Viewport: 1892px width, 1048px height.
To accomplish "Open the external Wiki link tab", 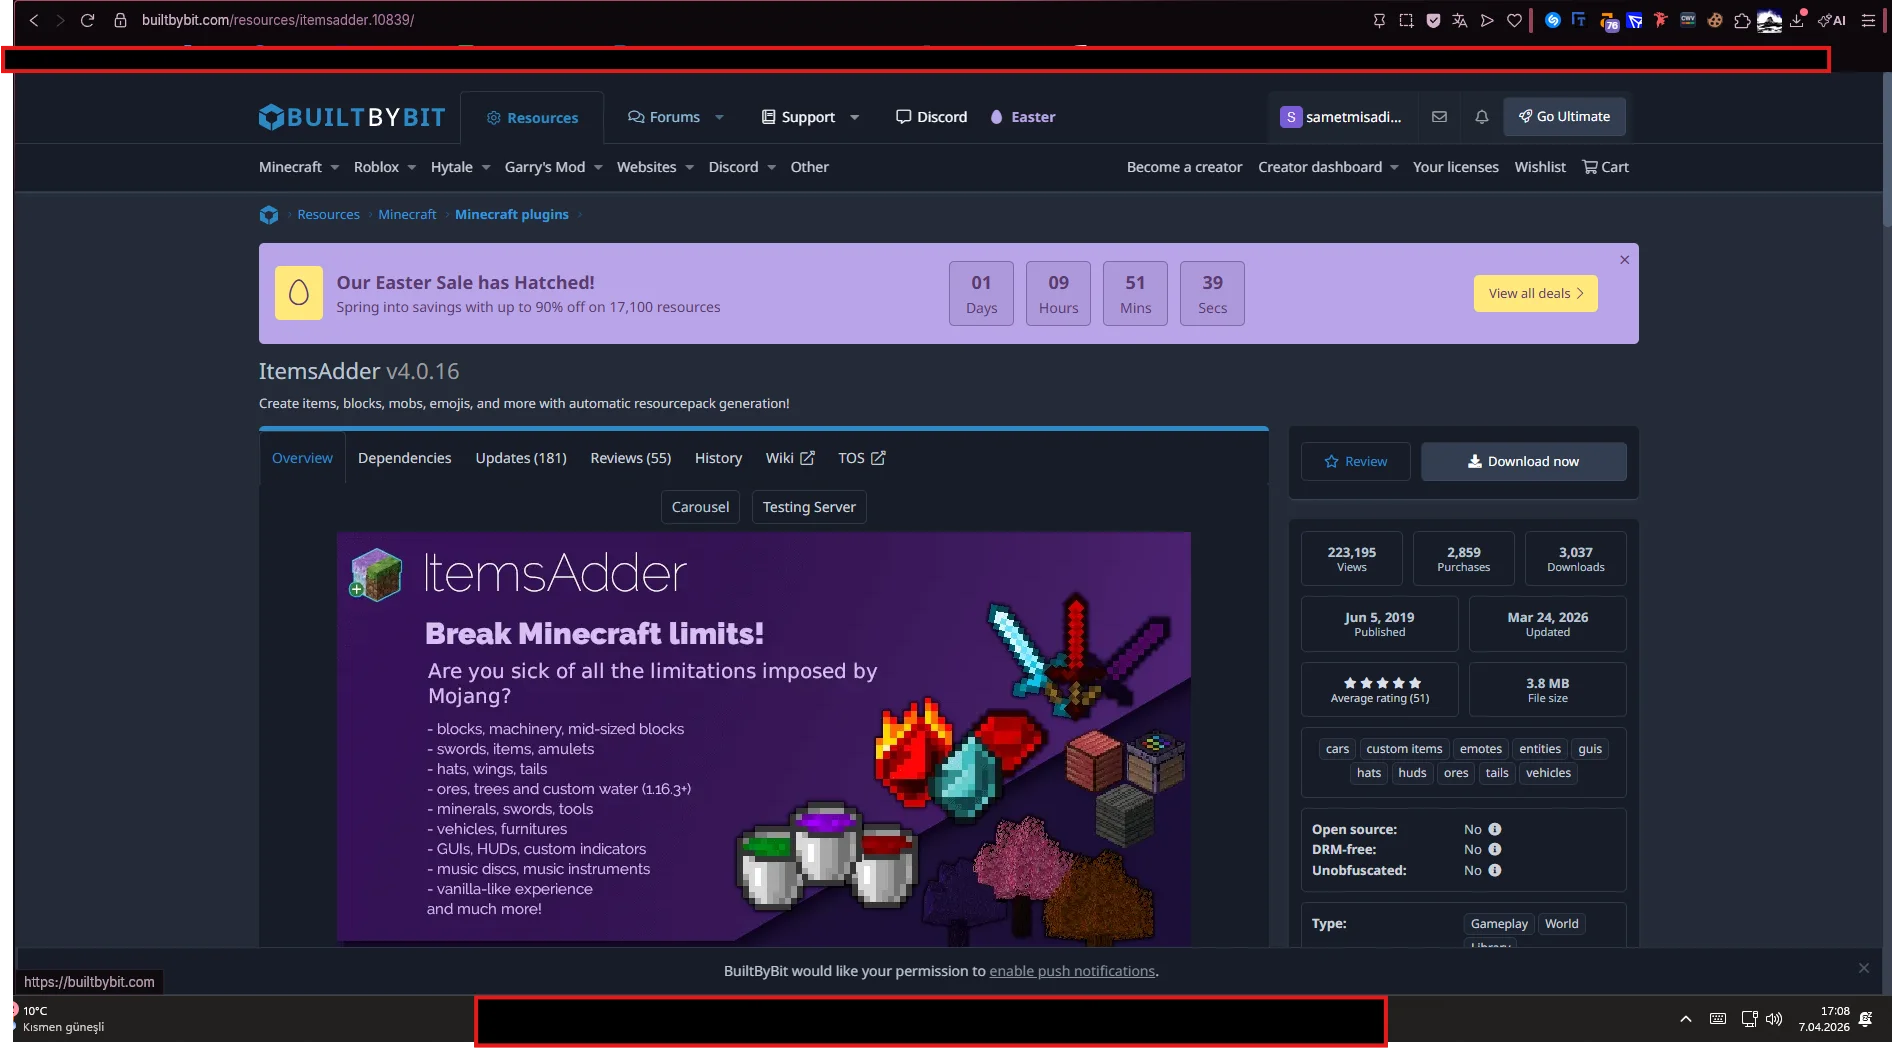I will (x=790, y=458).
